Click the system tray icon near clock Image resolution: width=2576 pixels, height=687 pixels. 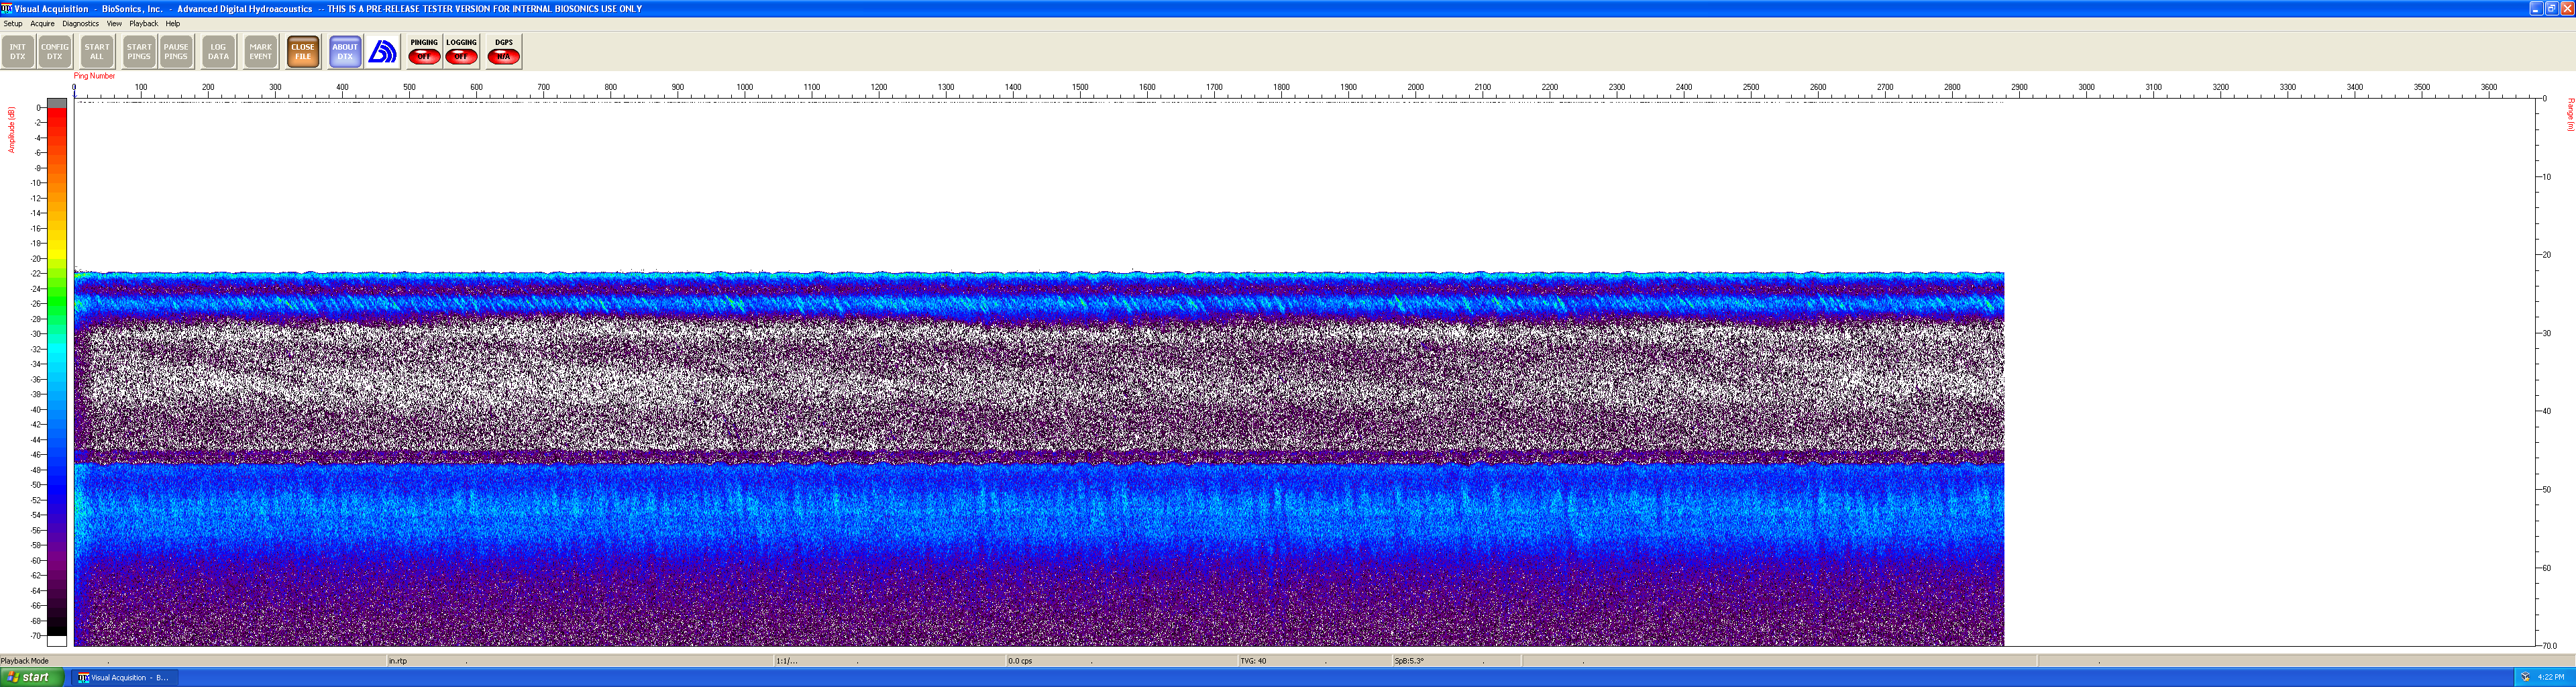pyautogui.click(x=2525, y=677)
